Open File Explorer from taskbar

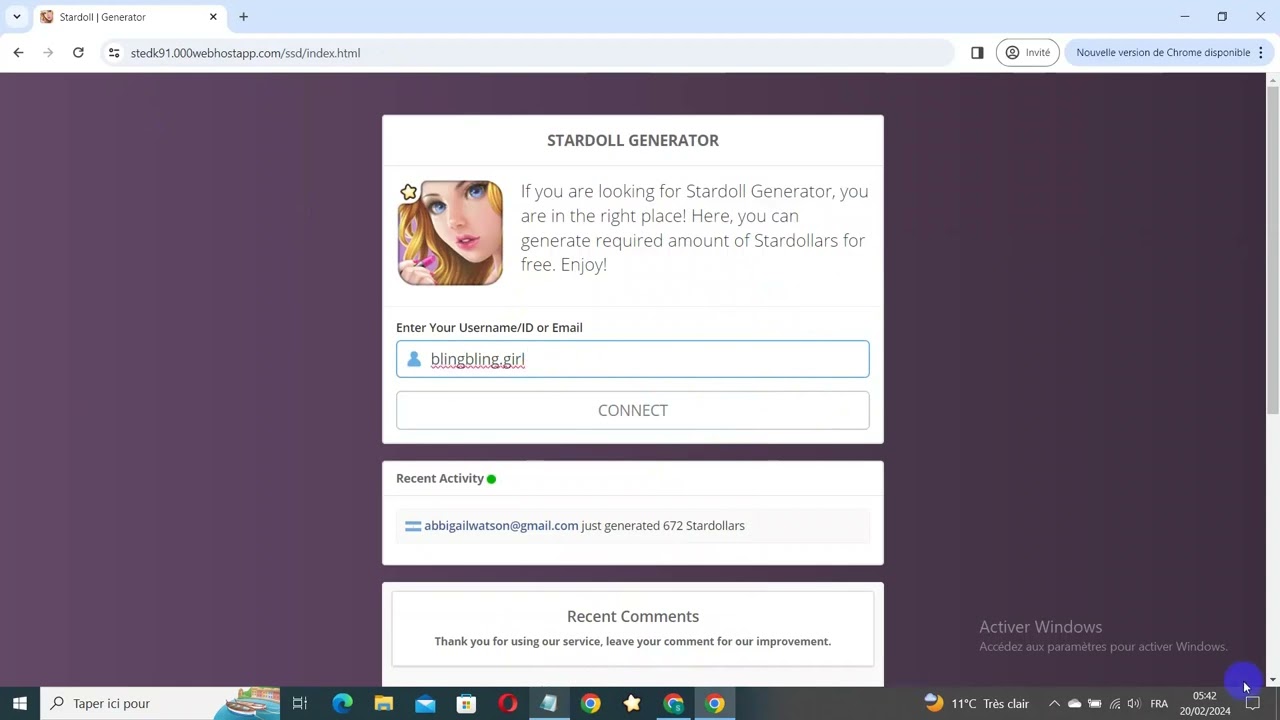coord(383,704)
